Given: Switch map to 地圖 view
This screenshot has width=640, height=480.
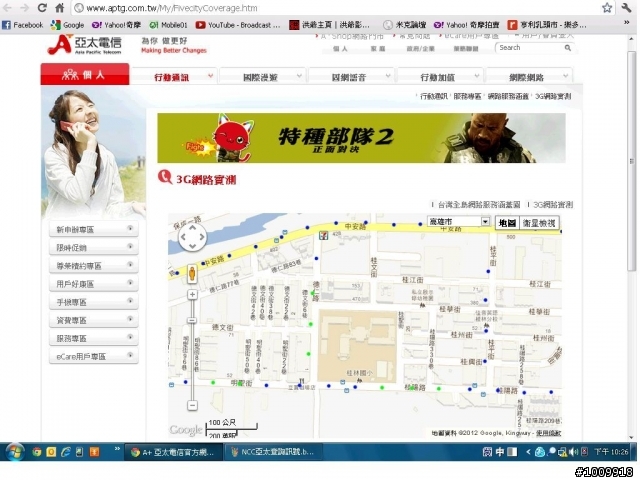Looking at the screenshot, I should 507,223.
